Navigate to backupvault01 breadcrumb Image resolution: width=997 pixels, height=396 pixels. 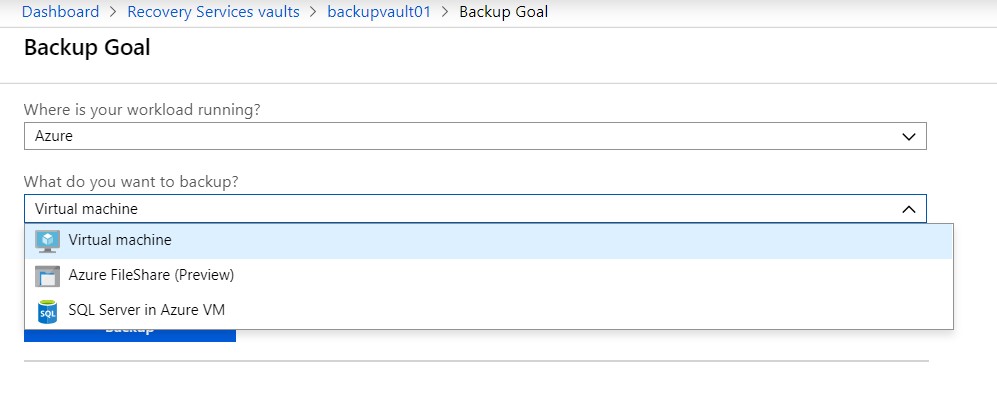click(379, 11)
